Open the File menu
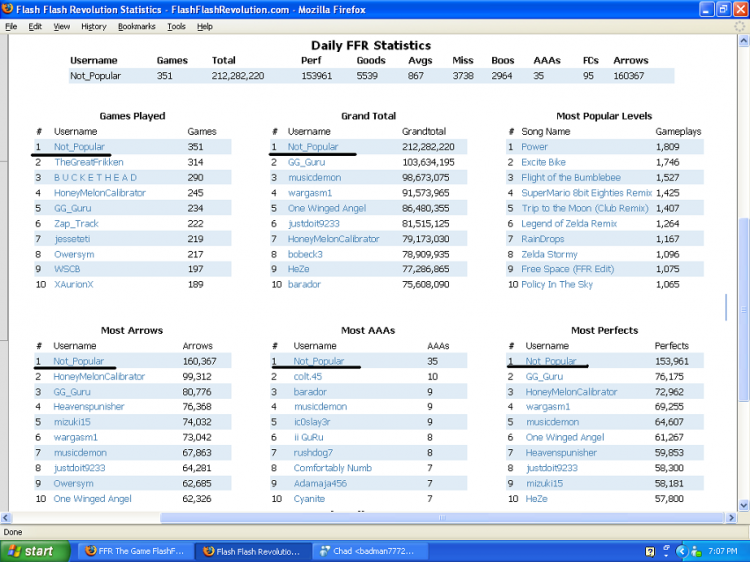This screenshot has width=750, height=562. (11, 26)
